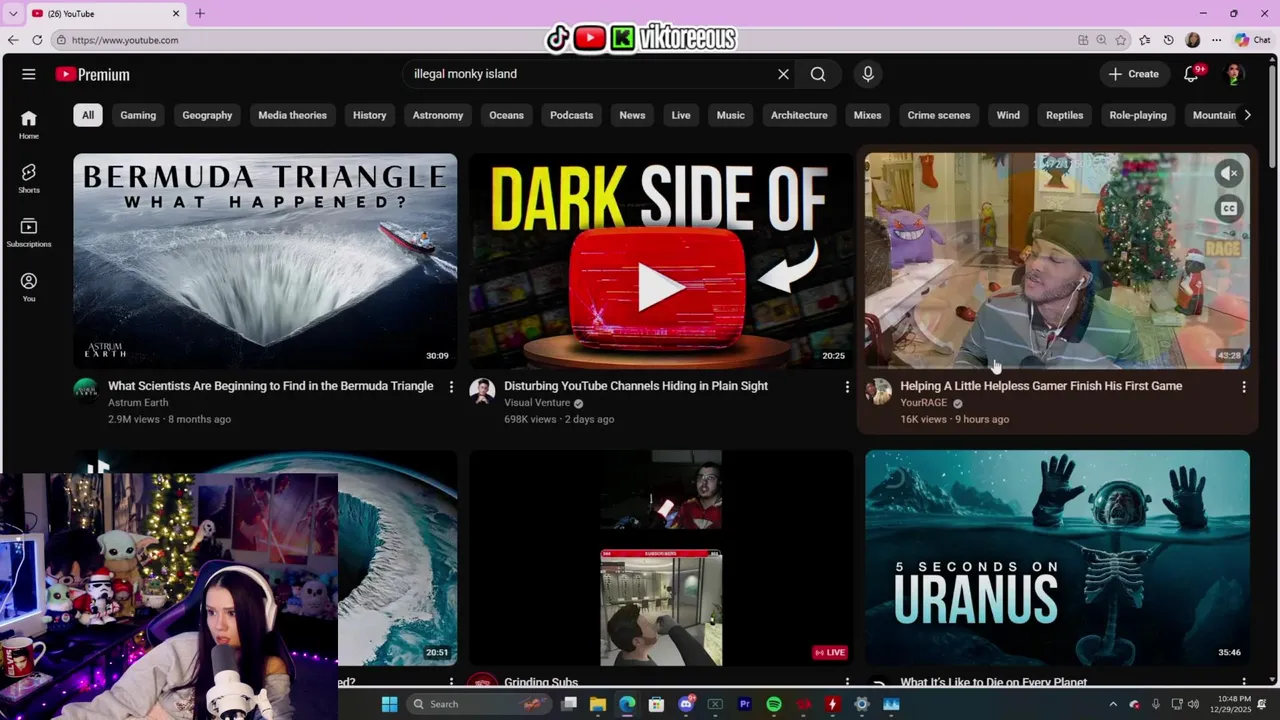Start voice search with the microphone
This screenshot has height=720, width=1280.
tap(868, 74)
